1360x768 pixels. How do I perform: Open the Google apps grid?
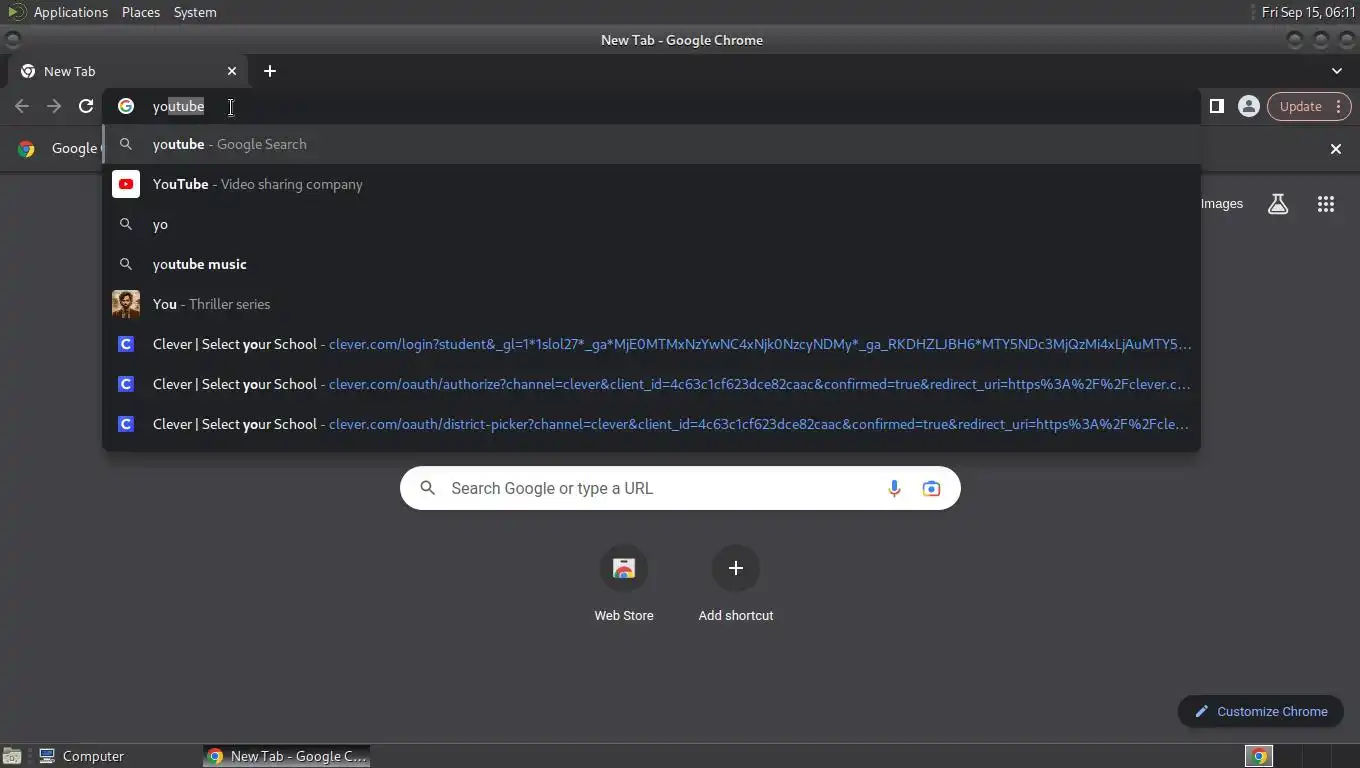tap(1326, 204)
